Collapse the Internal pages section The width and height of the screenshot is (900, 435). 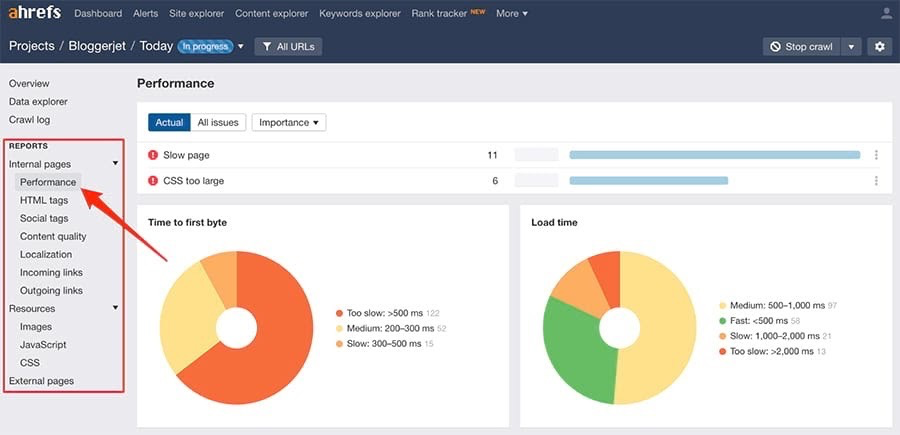pos(115,163)
